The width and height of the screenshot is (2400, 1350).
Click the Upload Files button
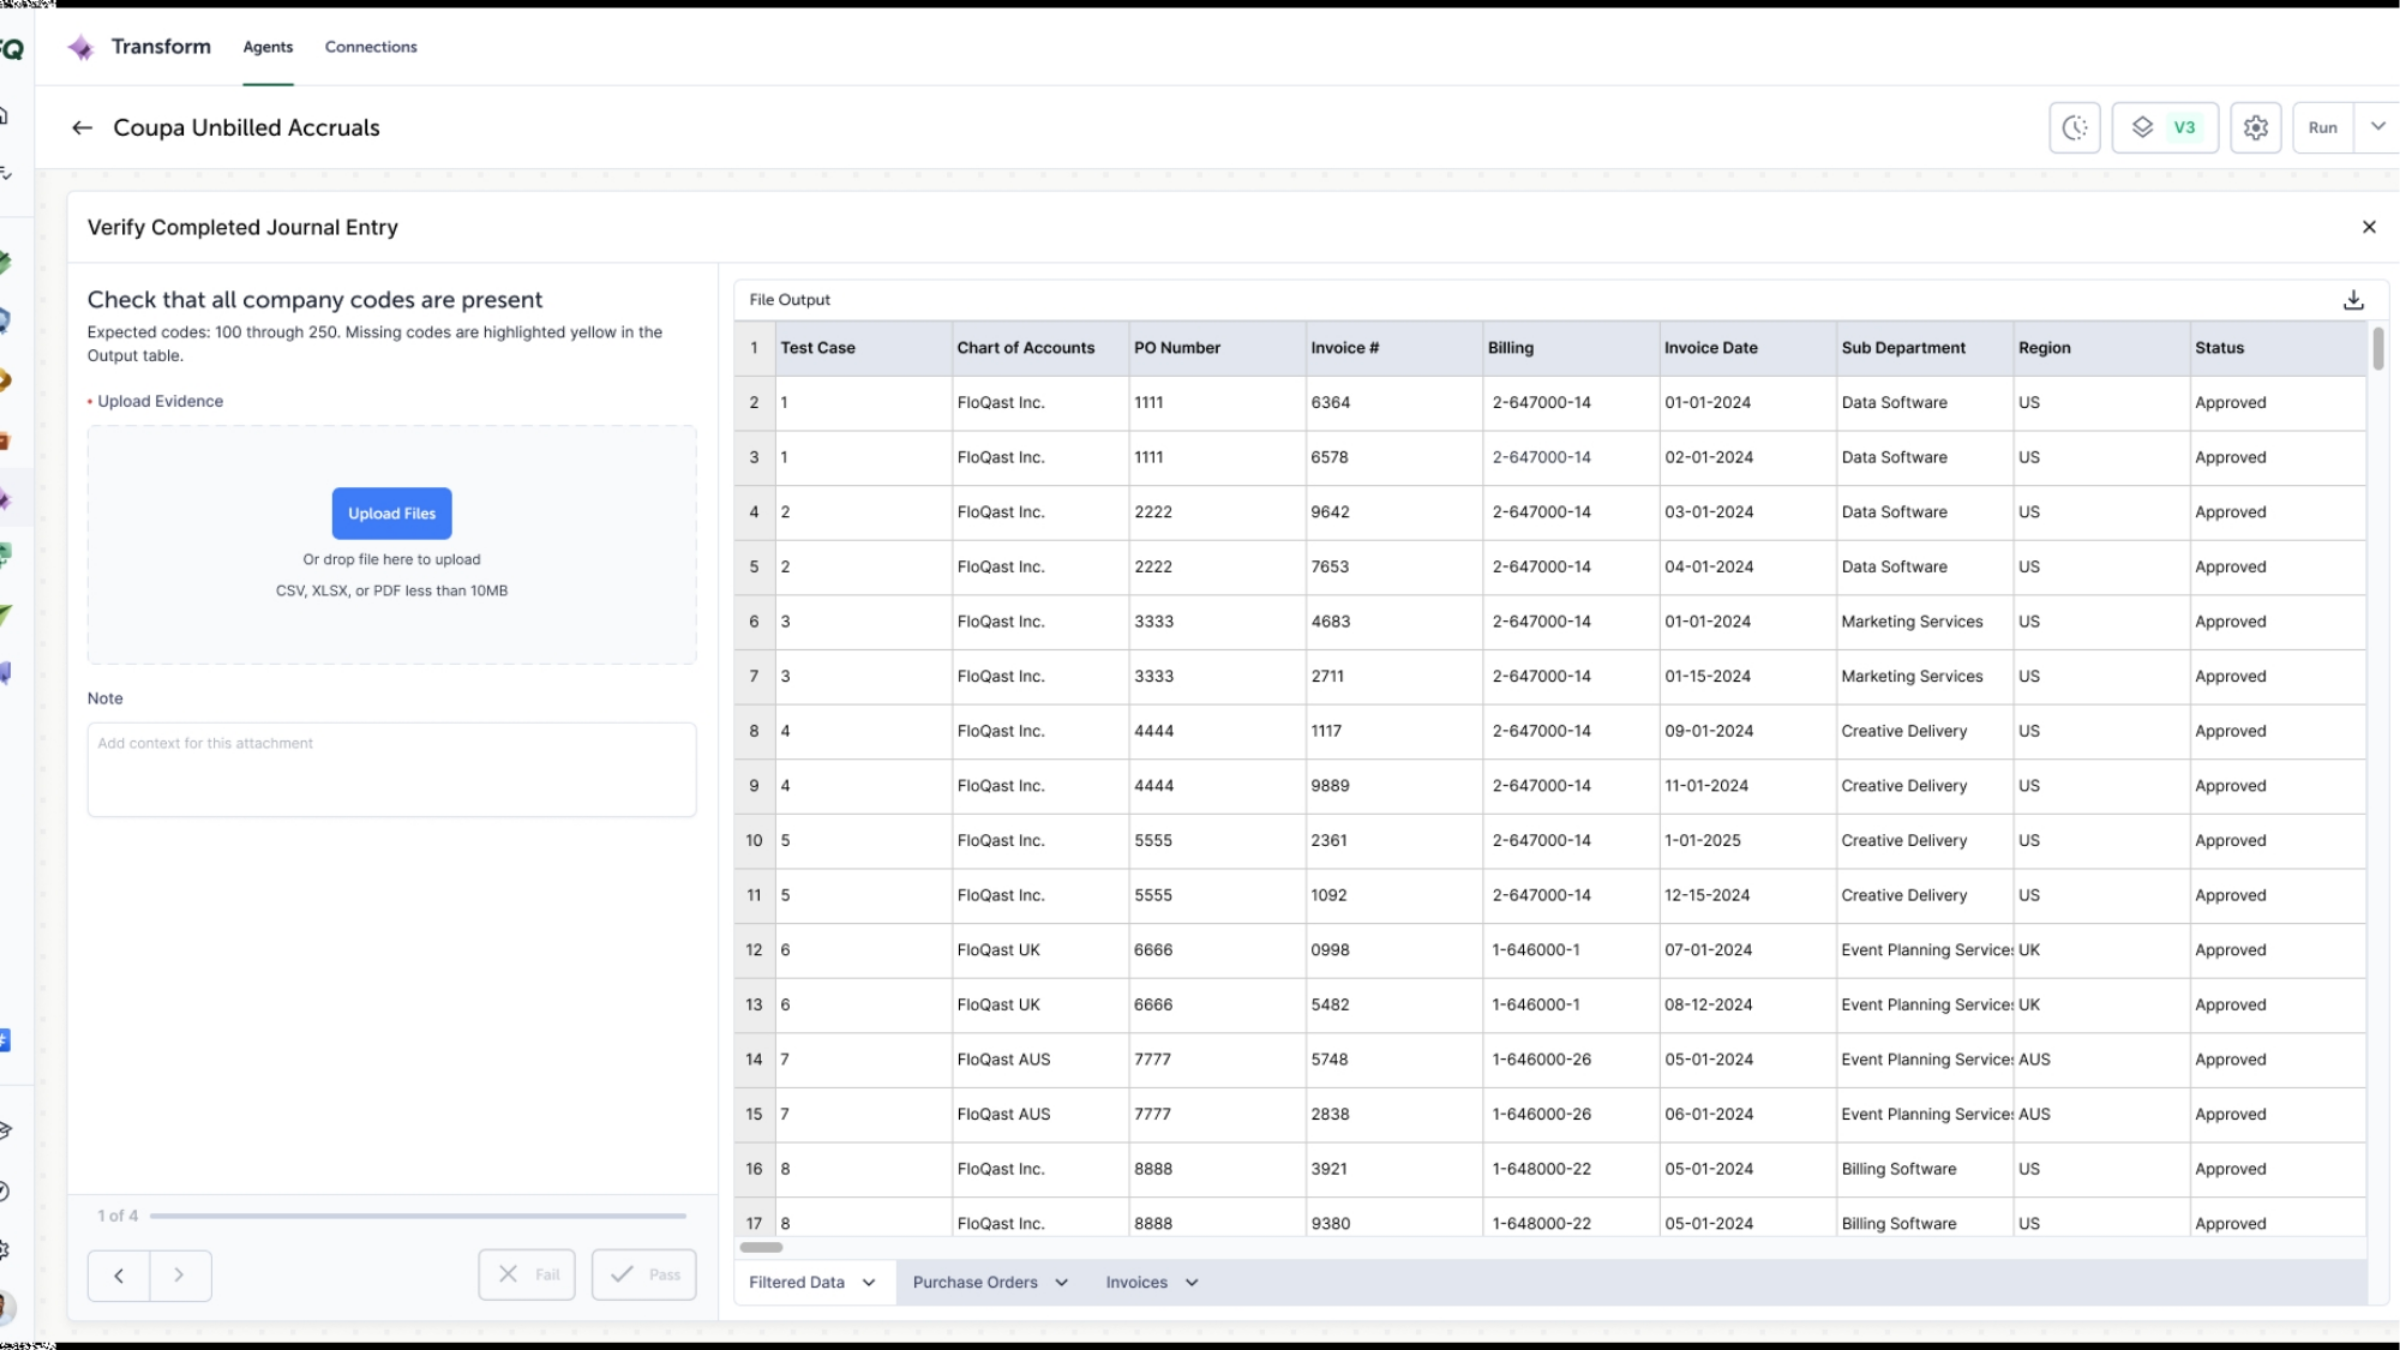point(392,513)
